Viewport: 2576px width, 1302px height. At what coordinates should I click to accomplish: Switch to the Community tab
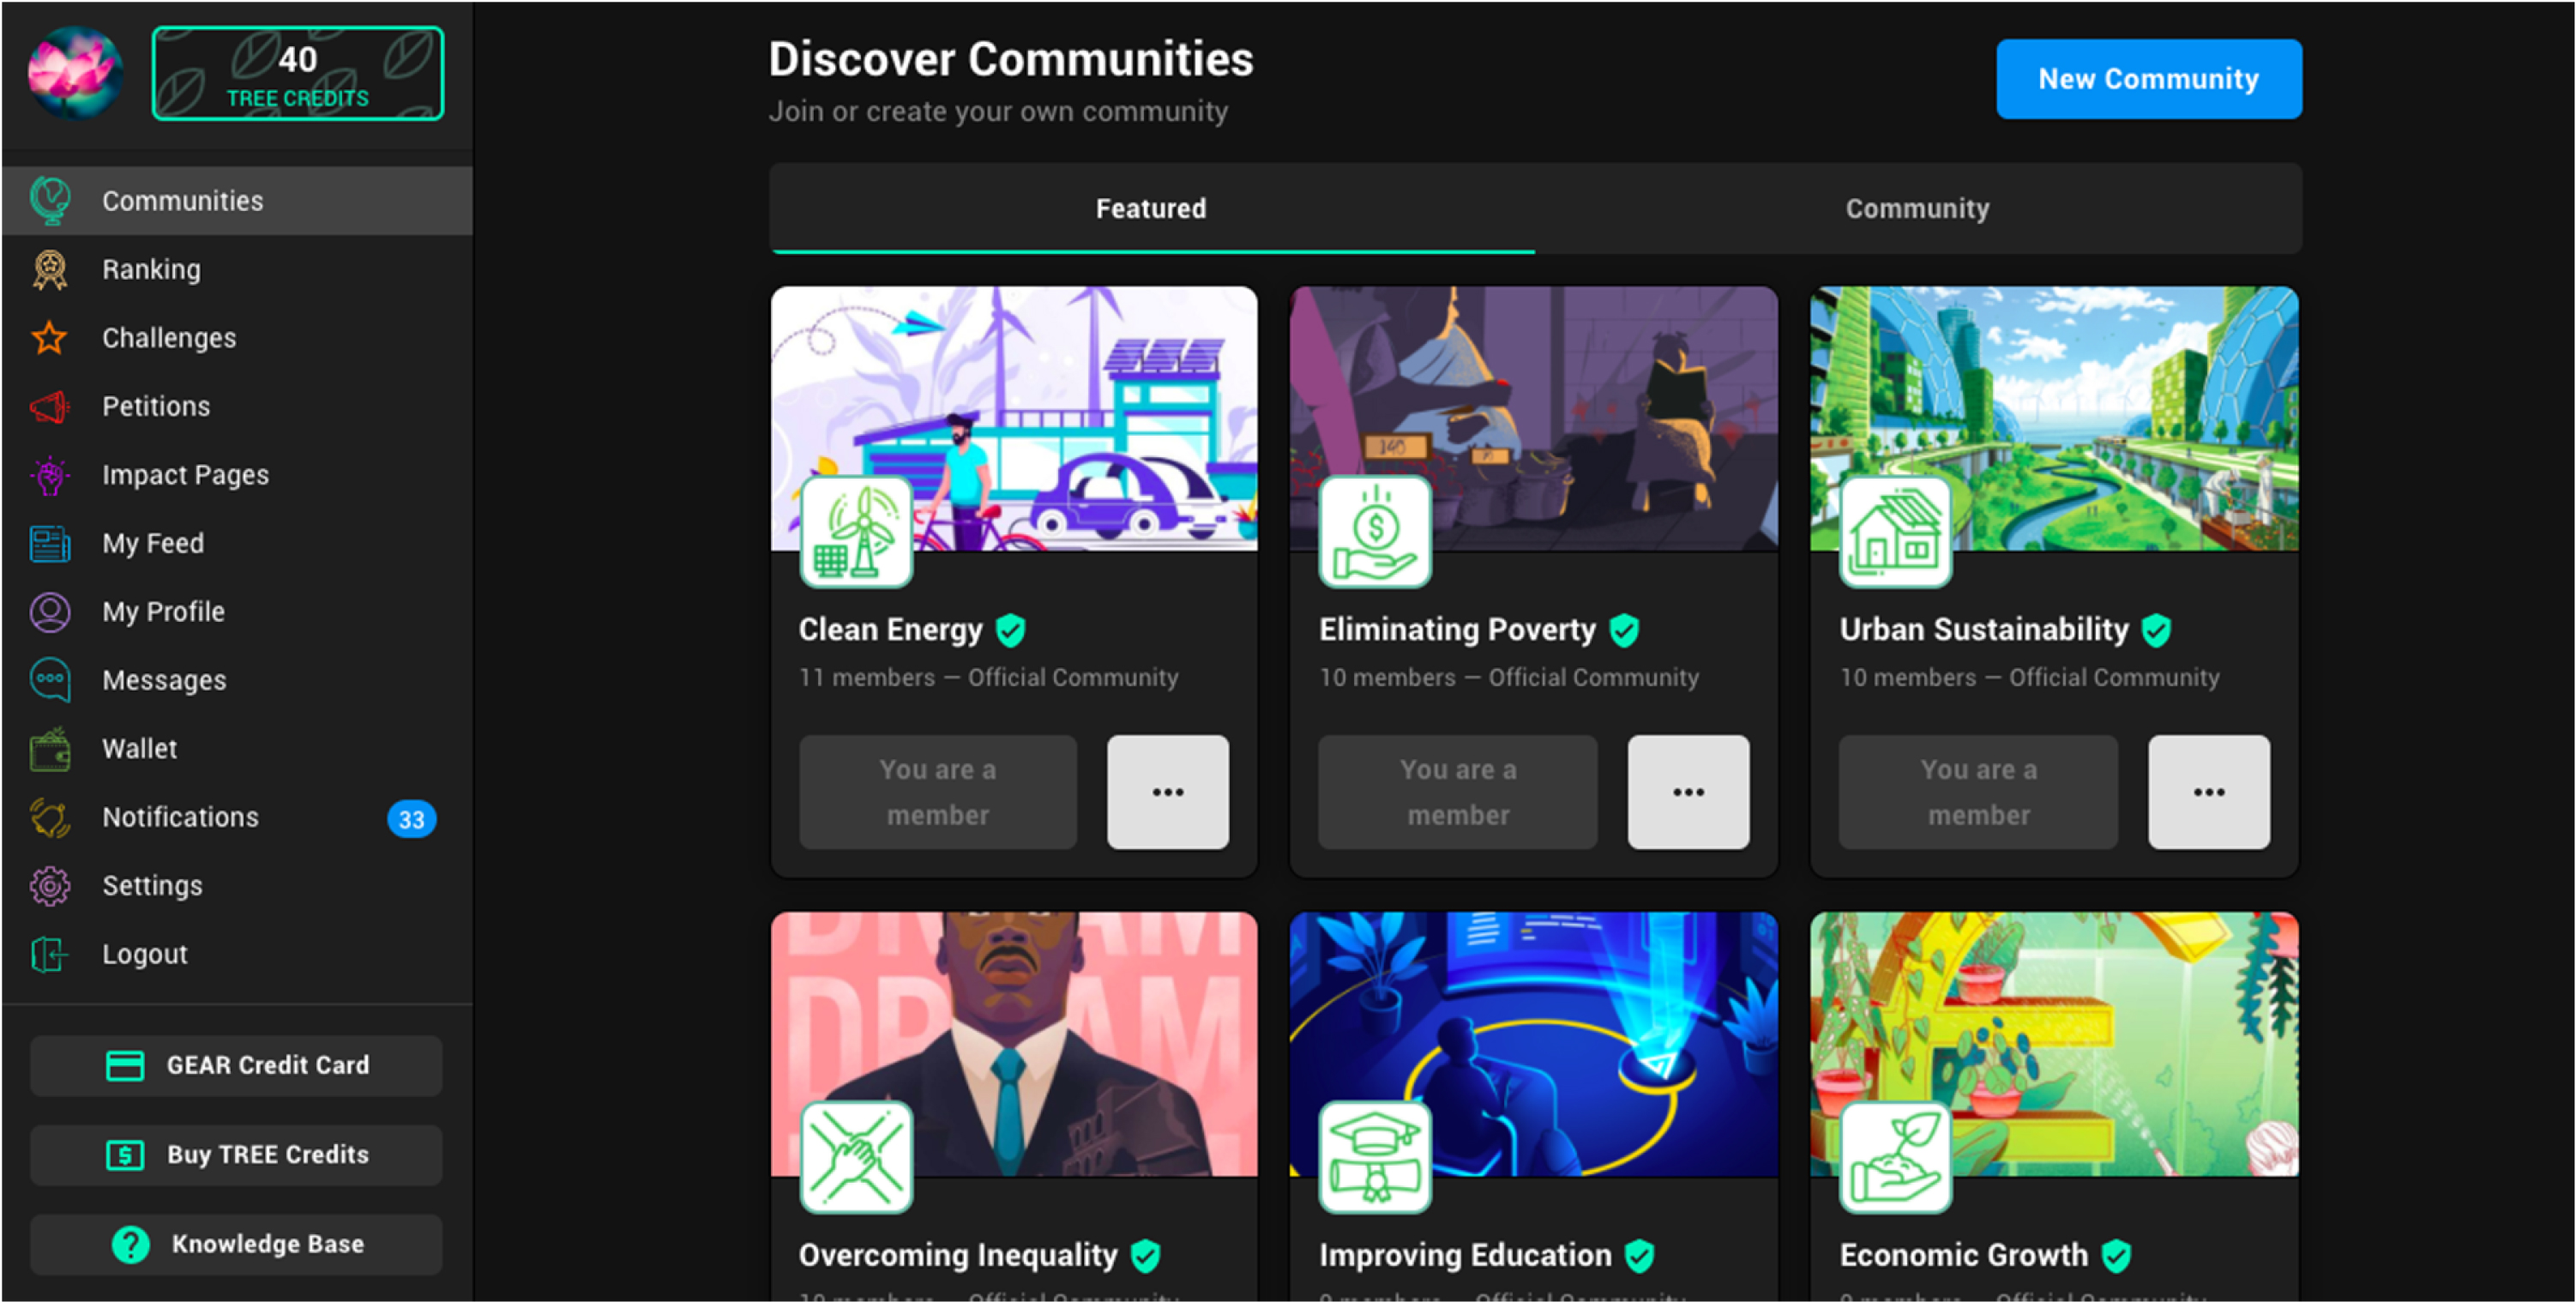1916,208
